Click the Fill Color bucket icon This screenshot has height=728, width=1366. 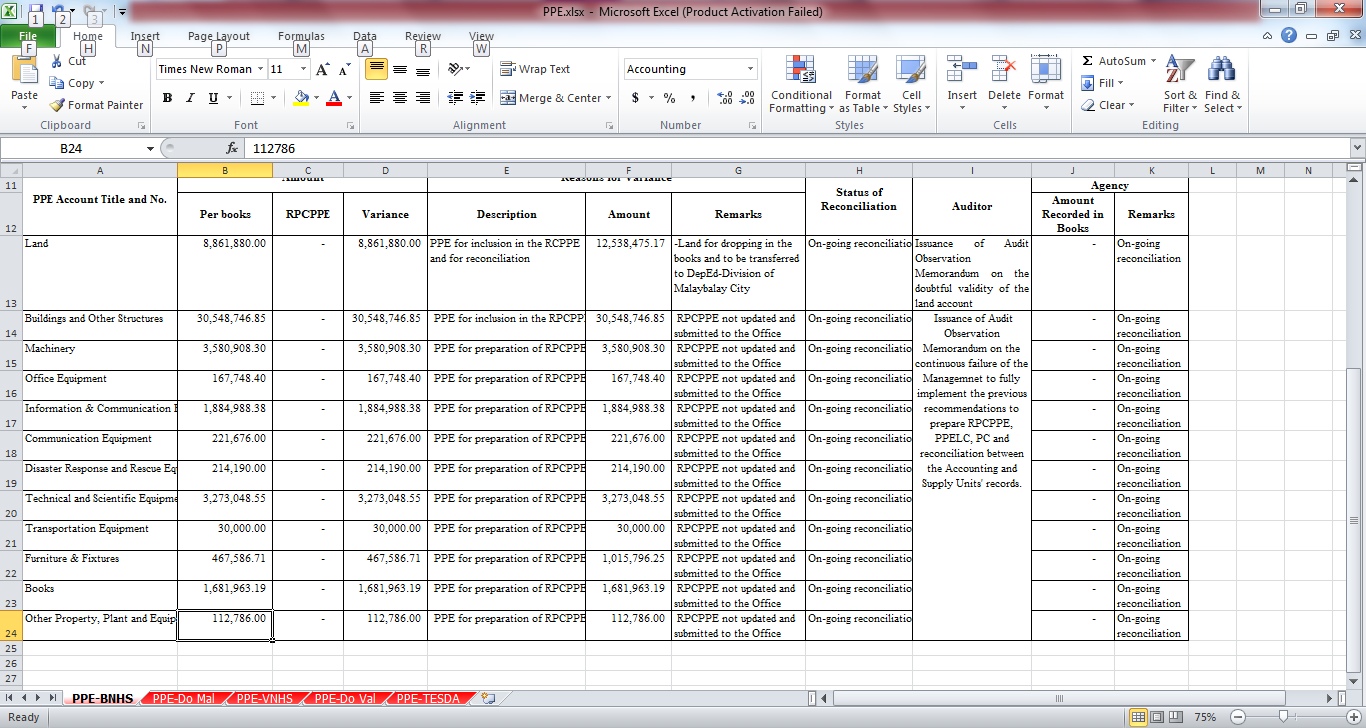[301, 98]
